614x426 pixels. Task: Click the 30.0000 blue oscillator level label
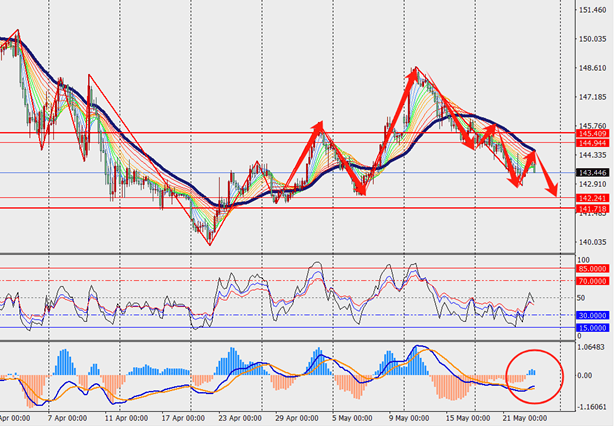pos(591,314)
